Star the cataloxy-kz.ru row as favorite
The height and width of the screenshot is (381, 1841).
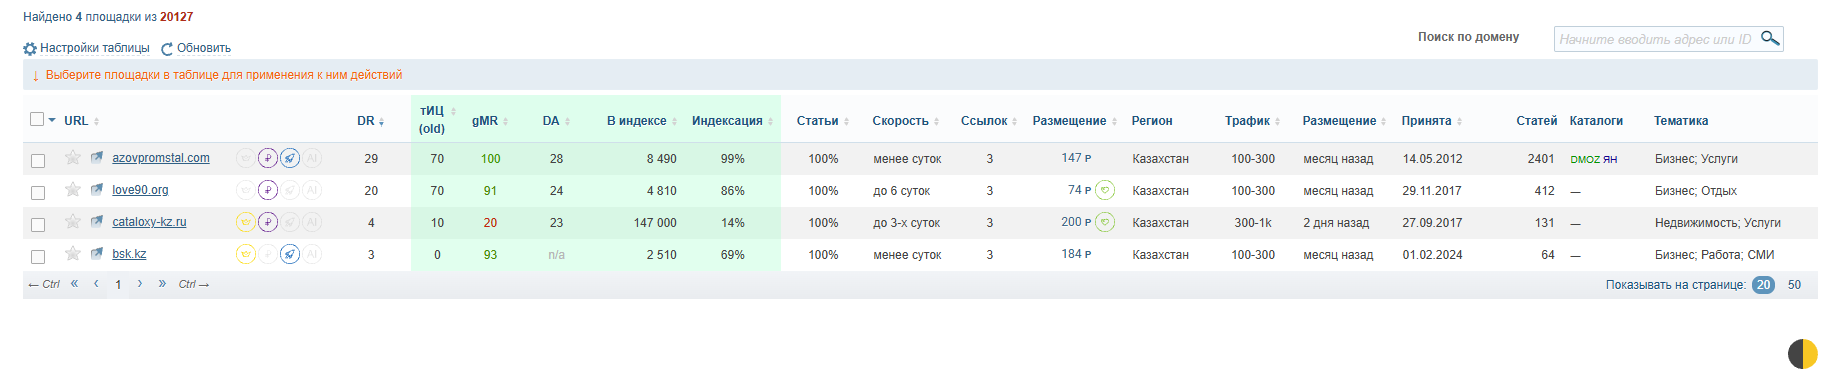tap(73, 221)
